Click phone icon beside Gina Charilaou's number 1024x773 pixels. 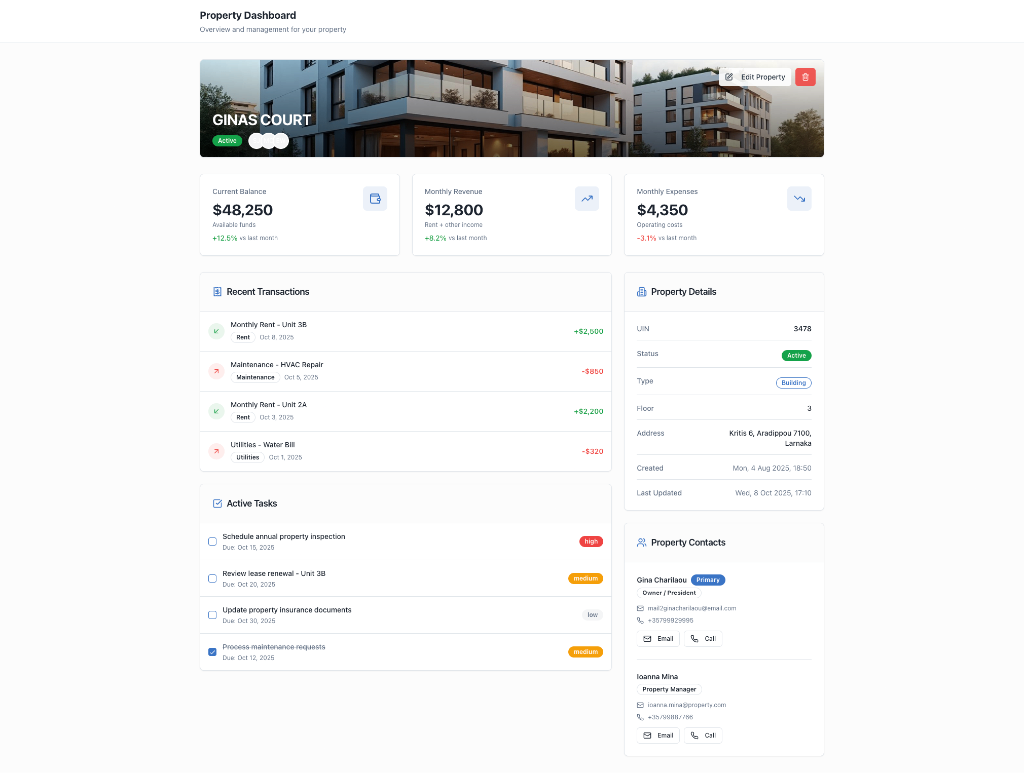point(640,620)
